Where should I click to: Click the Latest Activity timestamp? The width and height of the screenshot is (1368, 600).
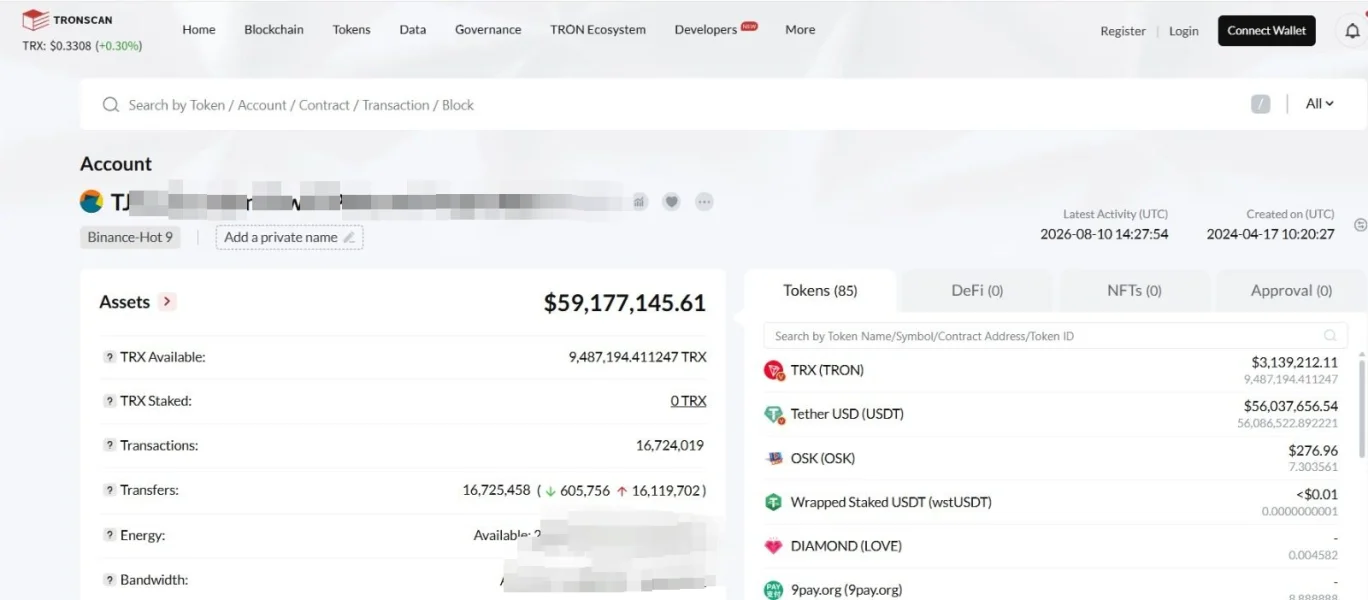(x=1104, y=234)
